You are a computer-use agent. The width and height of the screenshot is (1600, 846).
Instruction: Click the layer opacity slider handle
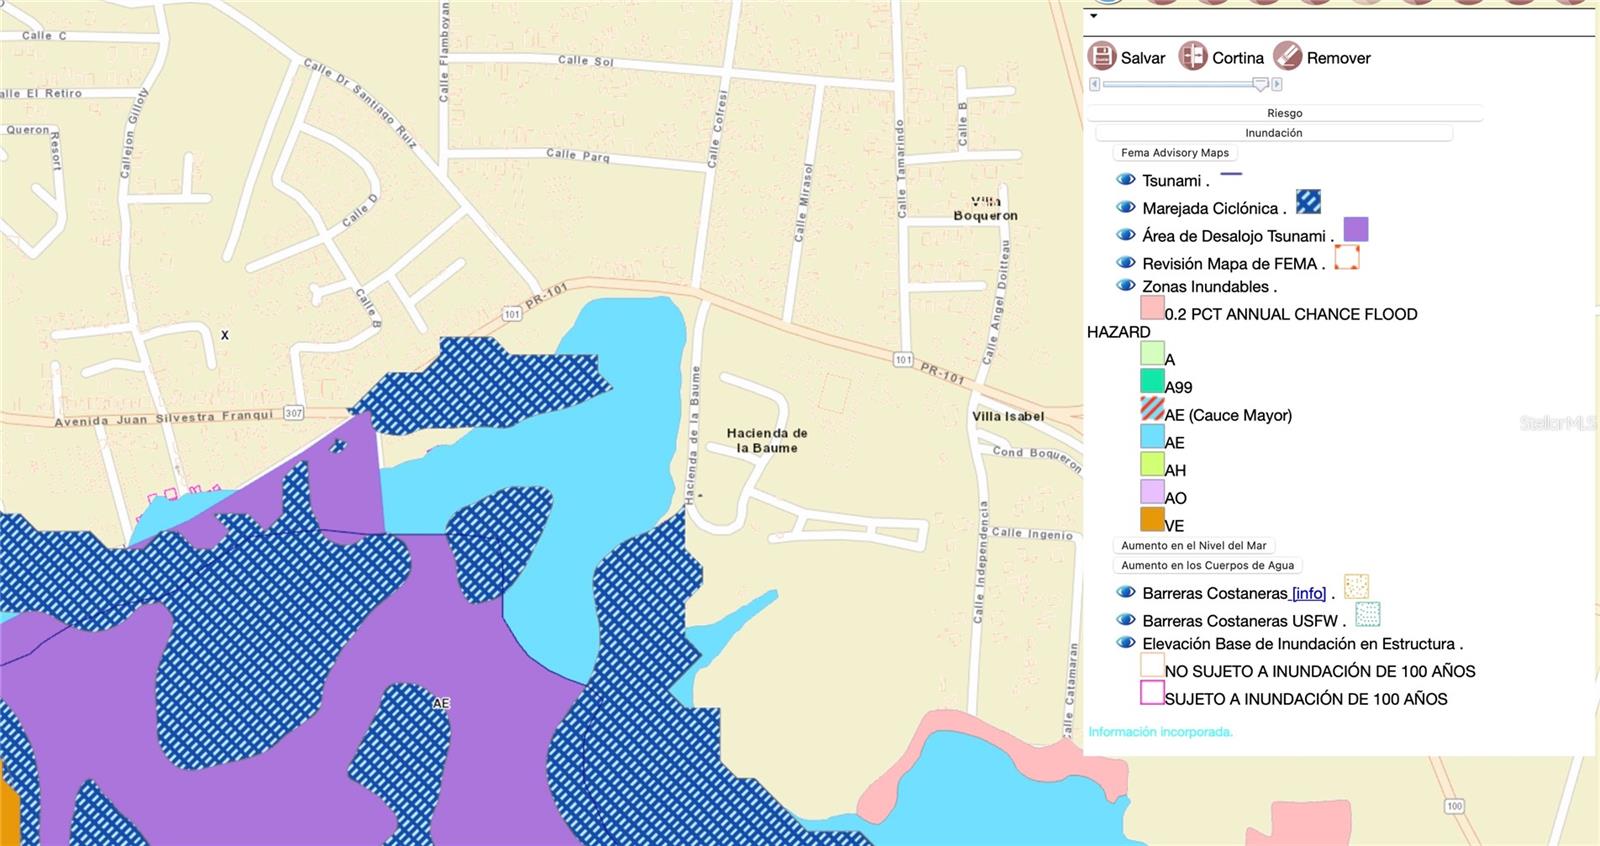click(1260, 85)
